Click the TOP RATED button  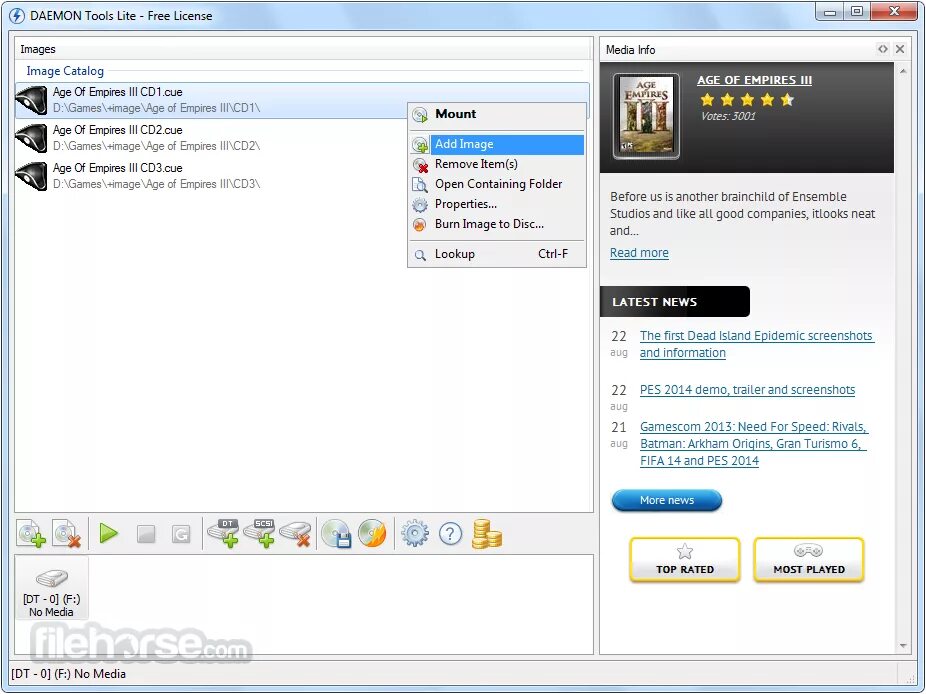[685, 559]
